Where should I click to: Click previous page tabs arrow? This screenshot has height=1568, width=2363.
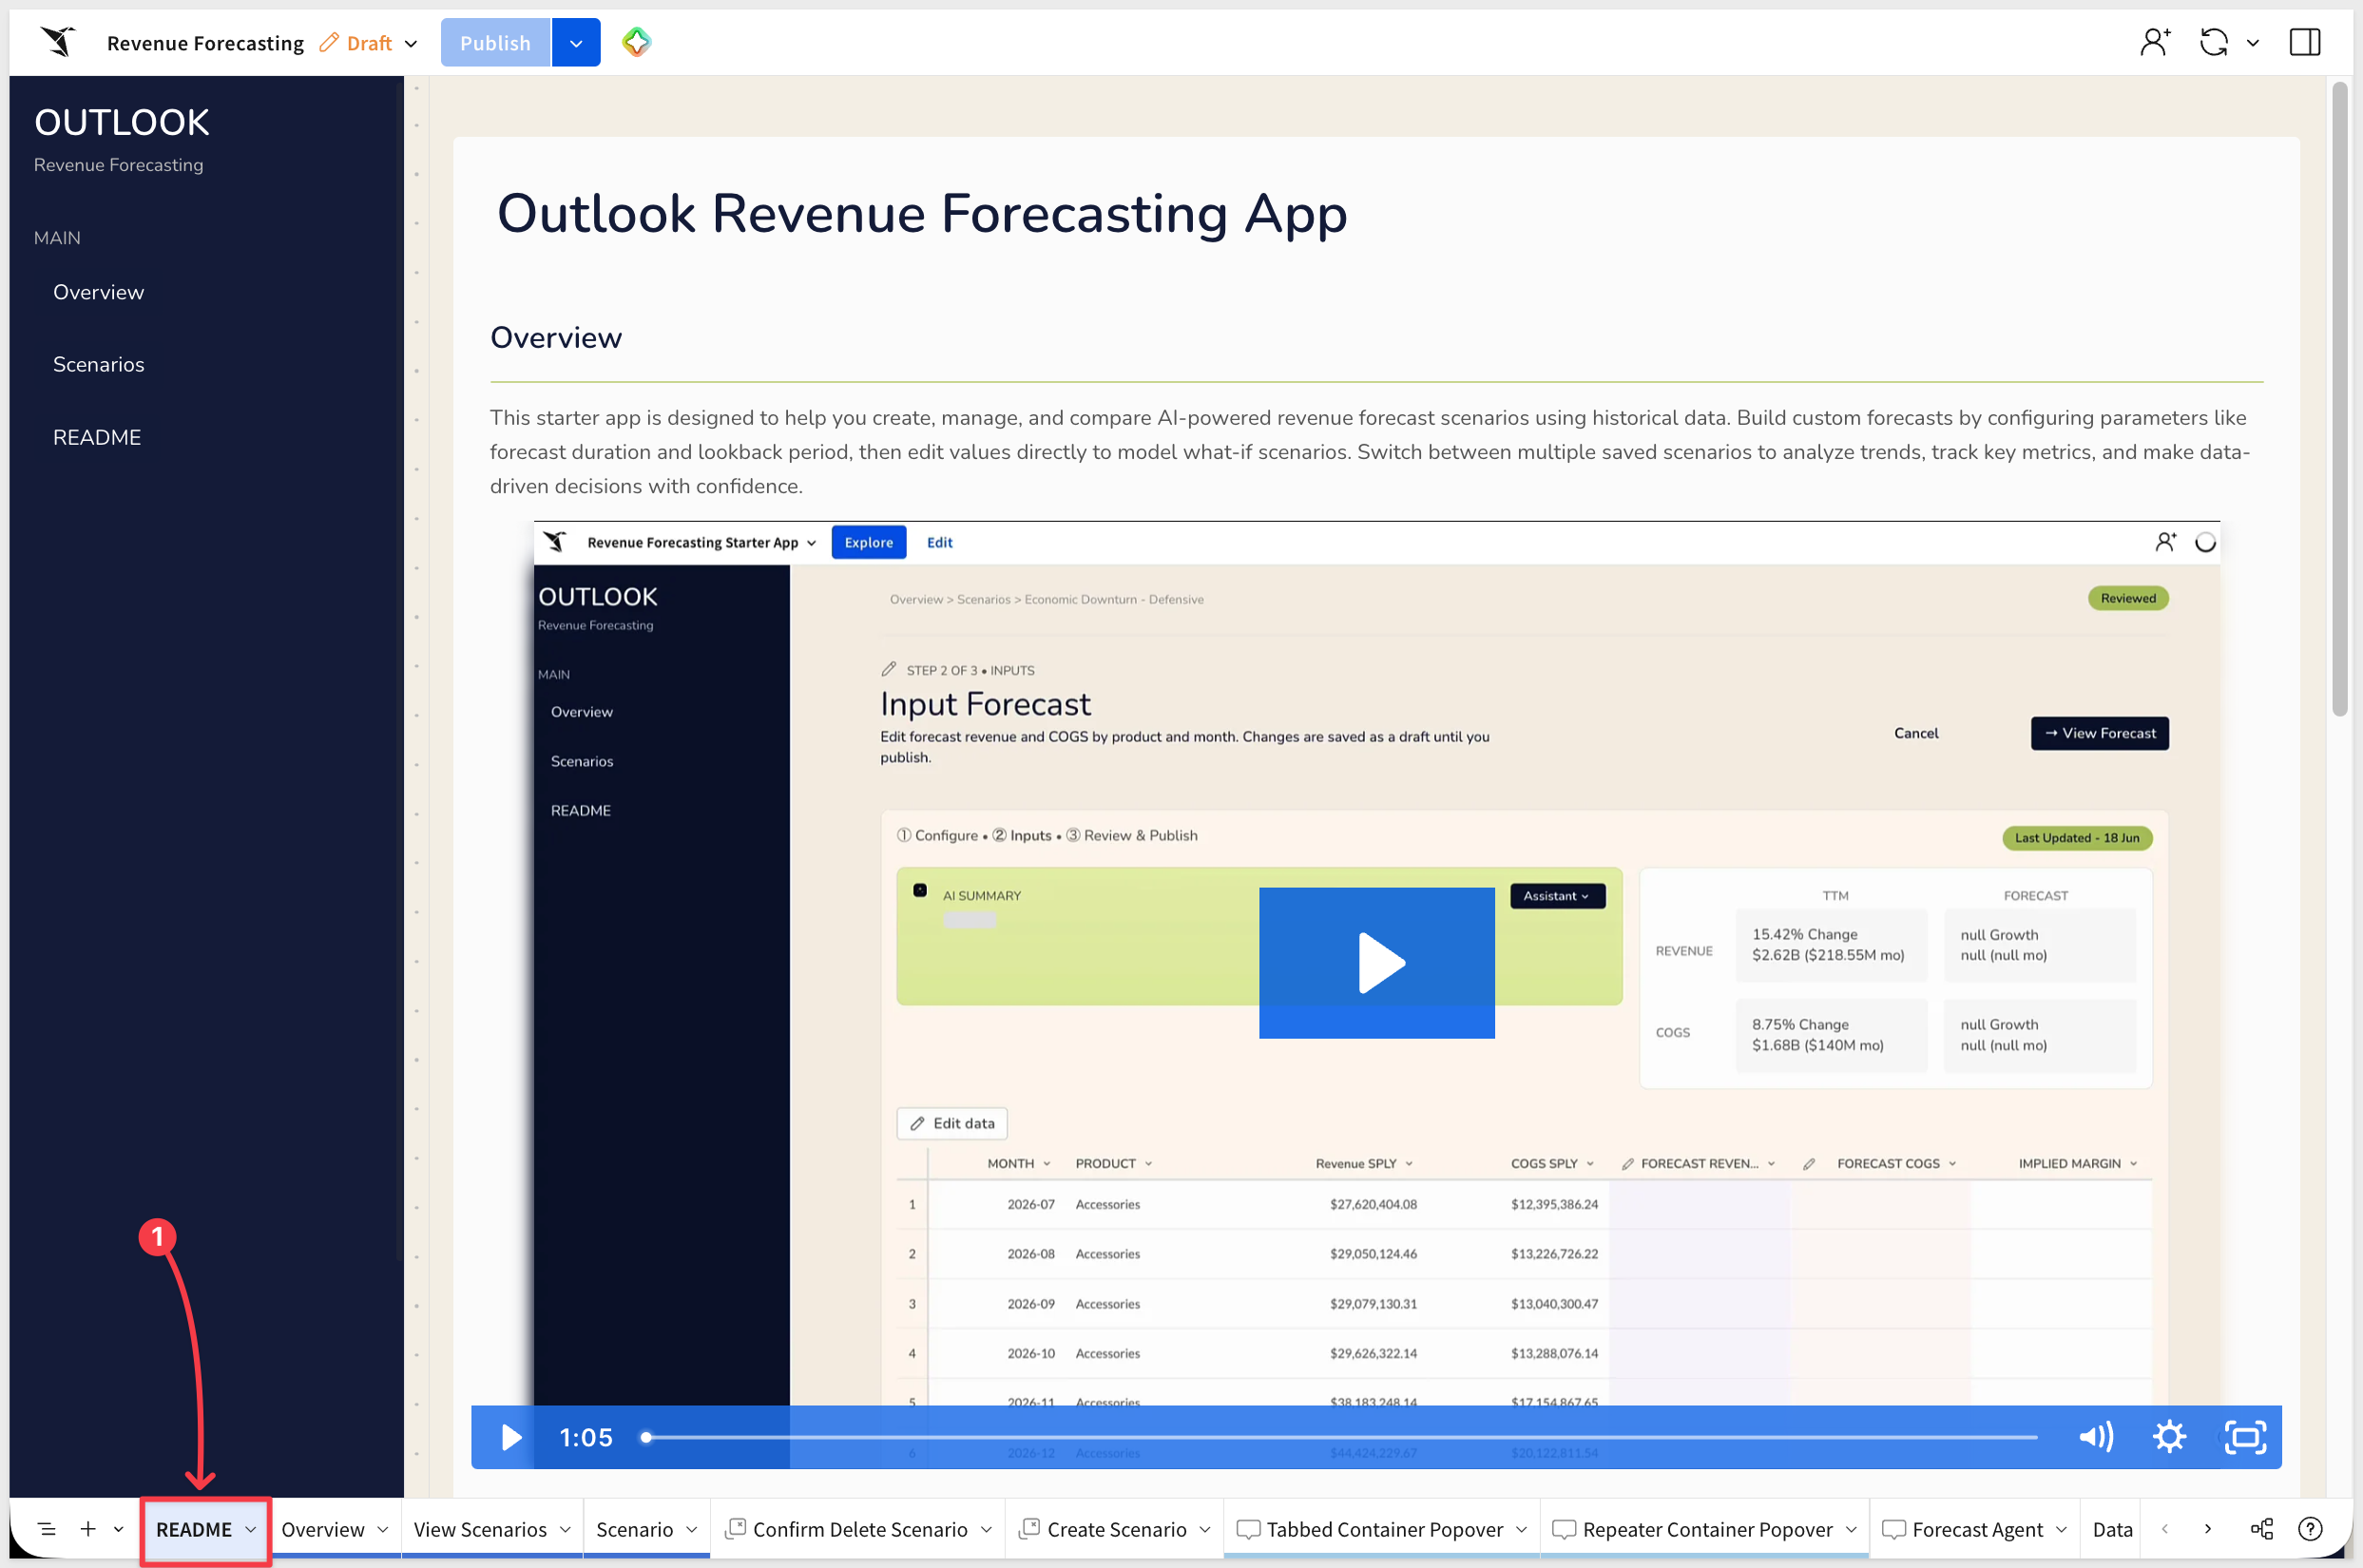click(2165, 1529)
